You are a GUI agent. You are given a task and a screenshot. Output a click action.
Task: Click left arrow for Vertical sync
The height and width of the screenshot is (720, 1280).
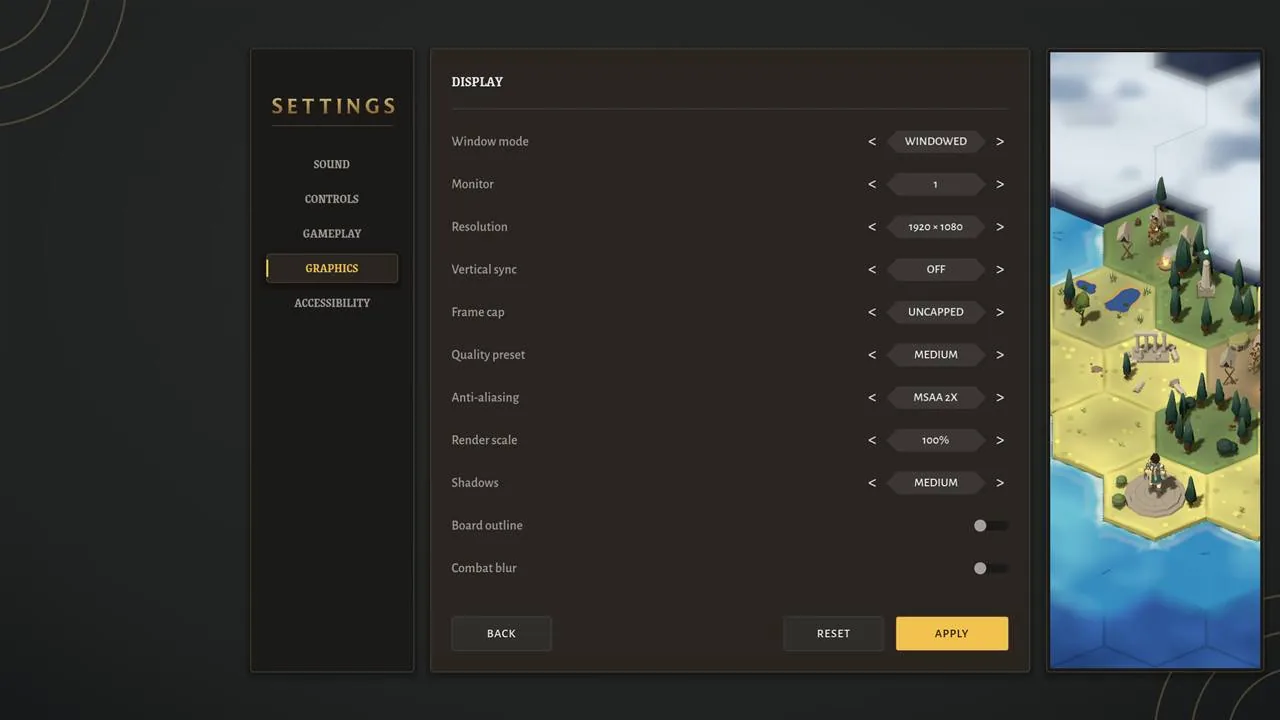(x=872, y=269)
